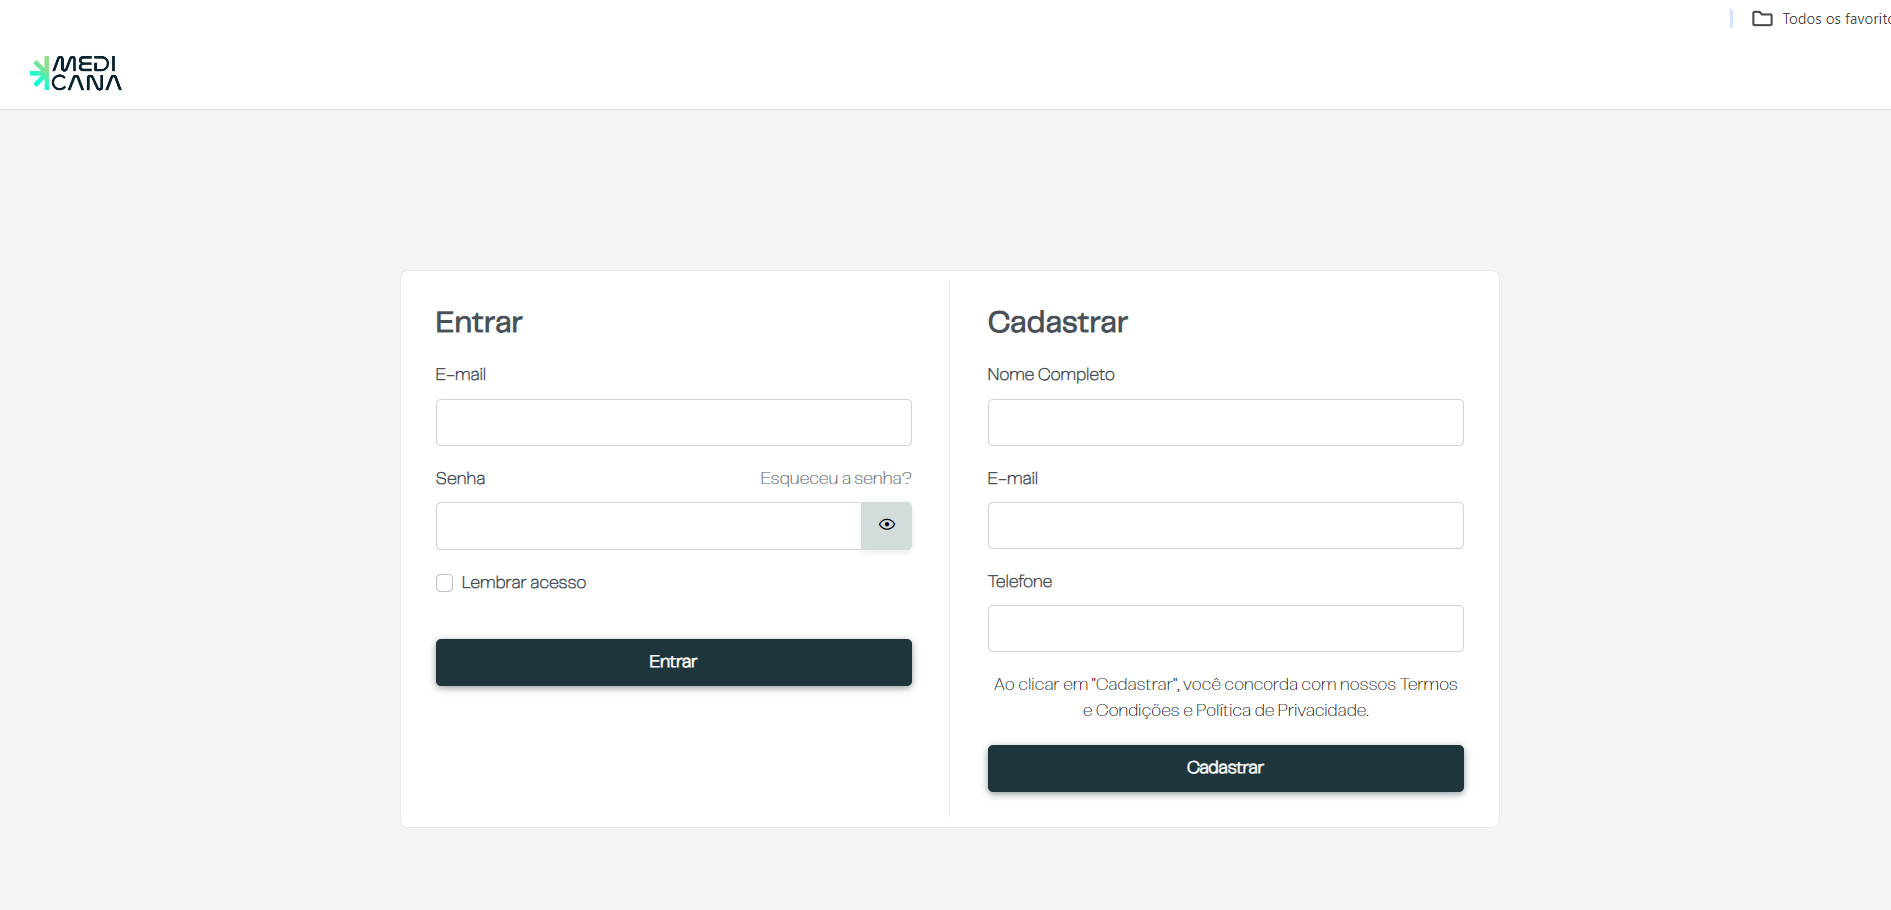Select the Telefone input field
Screen dimensions: 1891x910
click(x=1225, y=629)
